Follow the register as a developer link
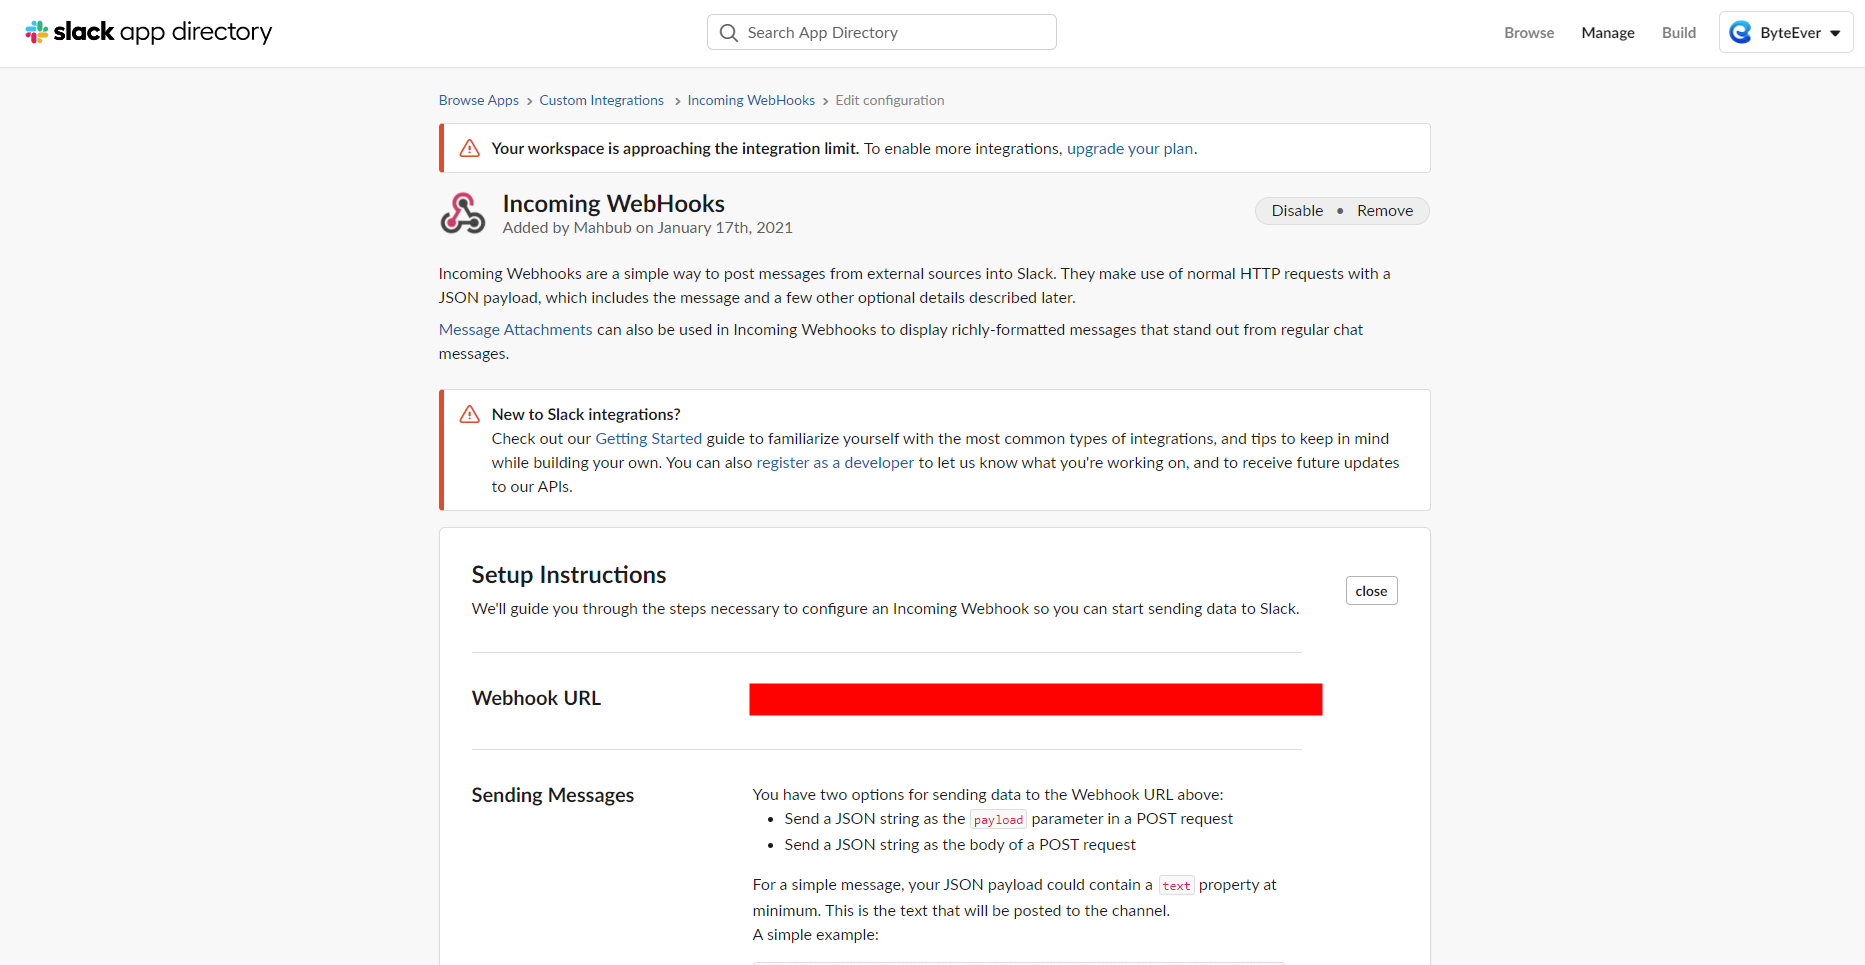This screenshot has width=1865, height=965. (x=835, y=463)
